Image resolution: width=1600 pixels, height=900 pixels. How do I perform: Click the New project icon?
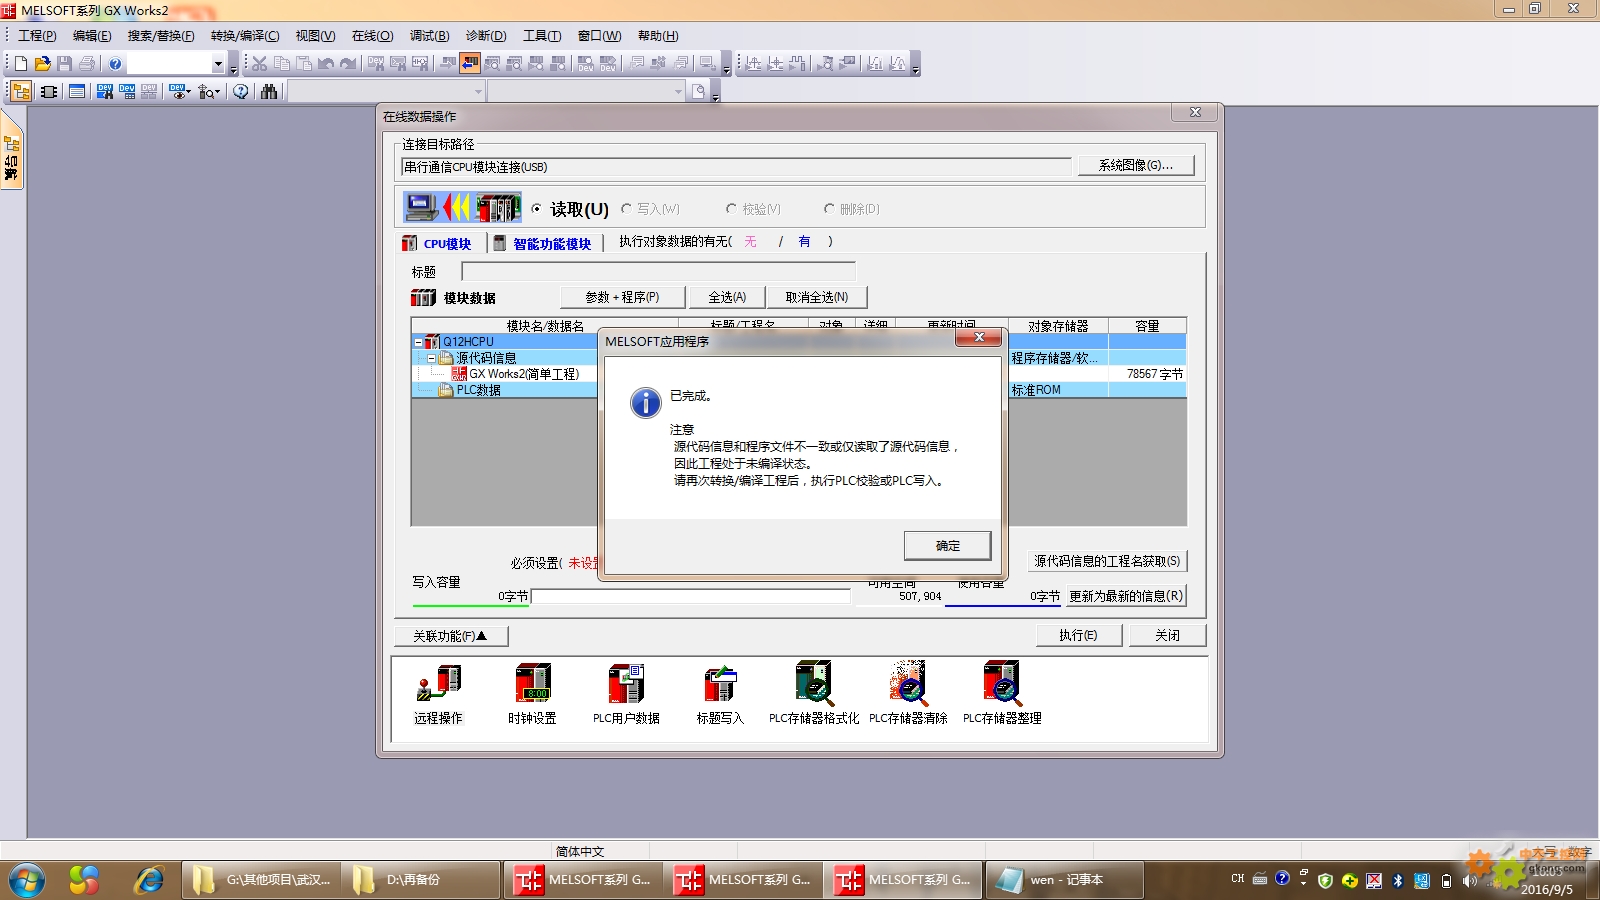click(x=21, y=64)
